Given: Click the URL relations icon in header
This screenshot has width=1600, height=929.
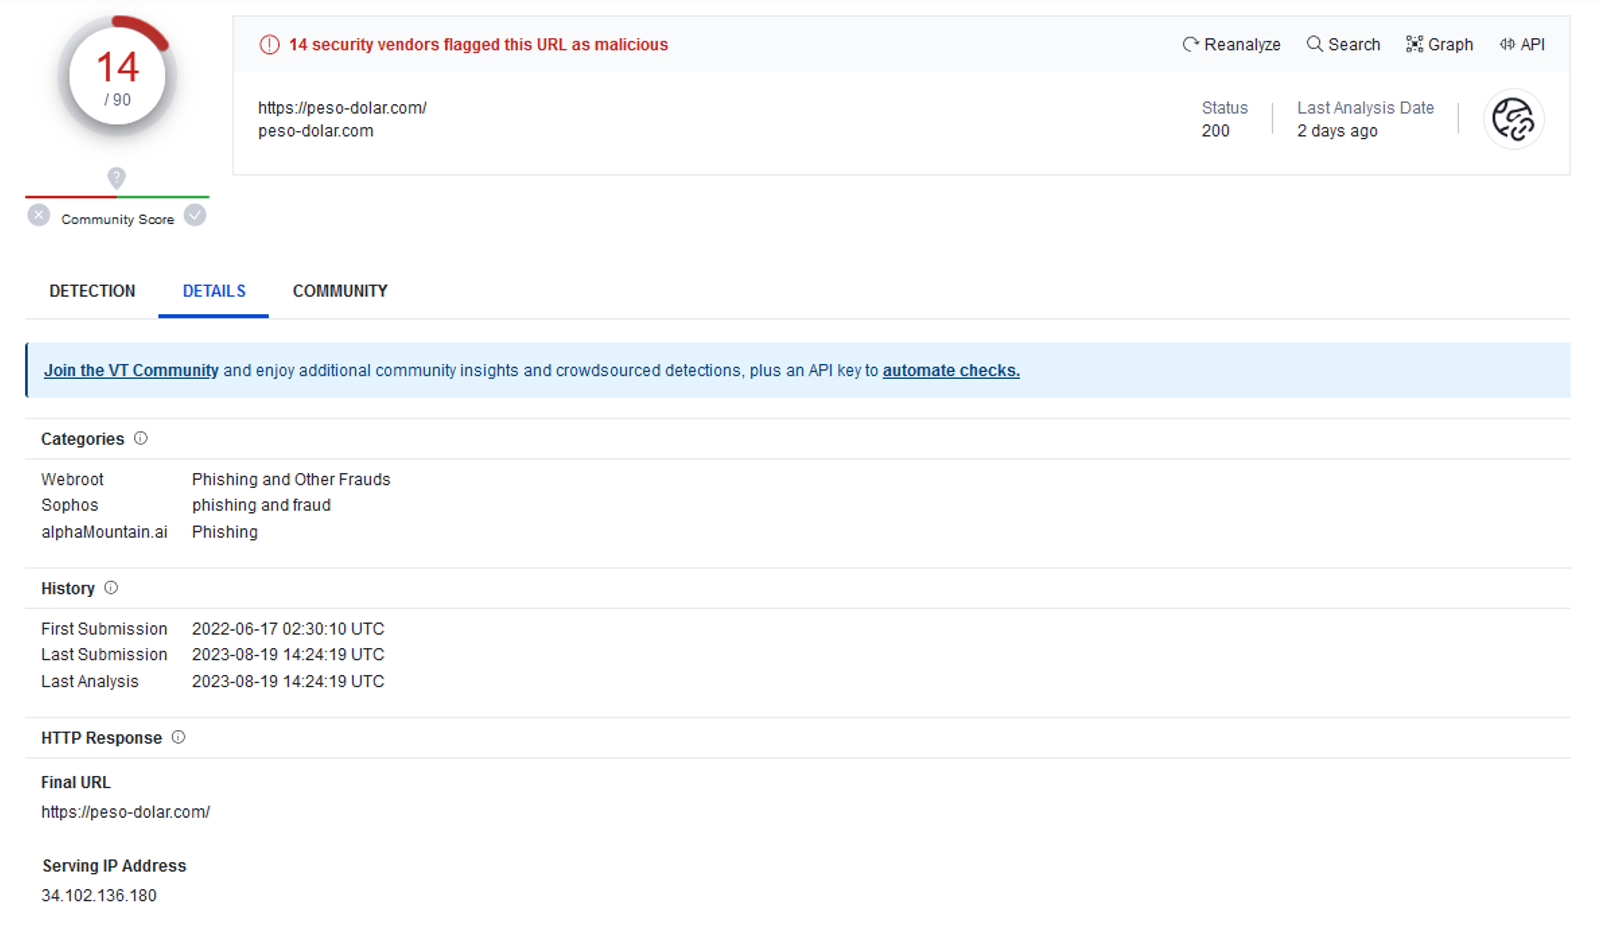Looking at the screenshot, I should [x=1513, y=119].
